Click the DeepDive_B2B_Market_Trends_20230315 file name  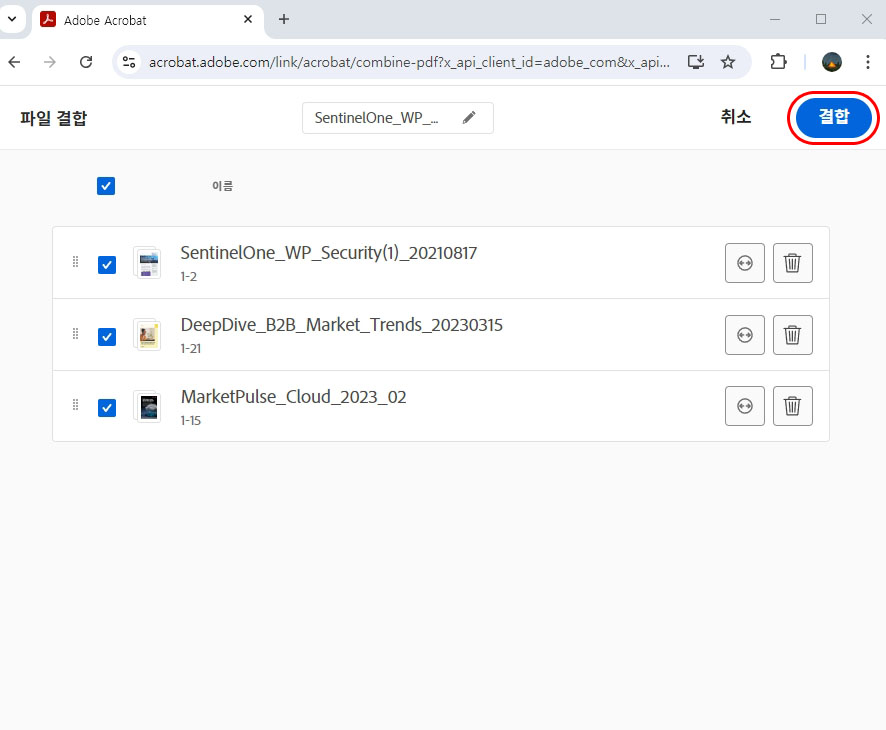coord(341,325)
